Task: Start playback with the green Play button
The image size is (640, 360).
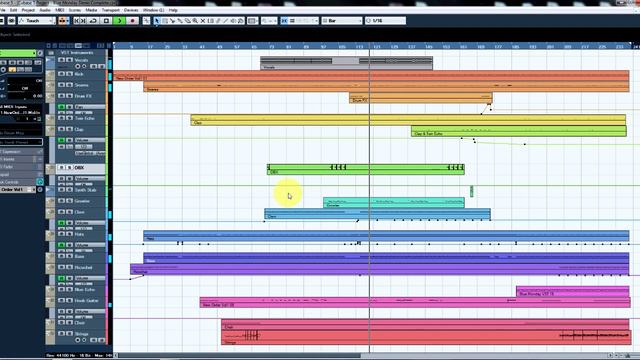Action: (x=120, y=20)
